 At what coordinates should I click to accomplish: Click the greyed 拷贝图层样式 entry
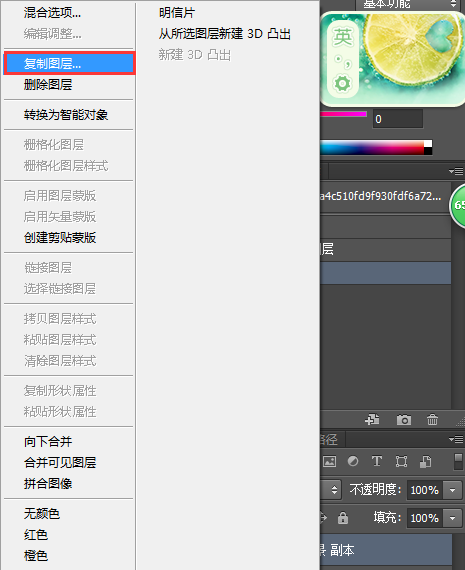60,319
